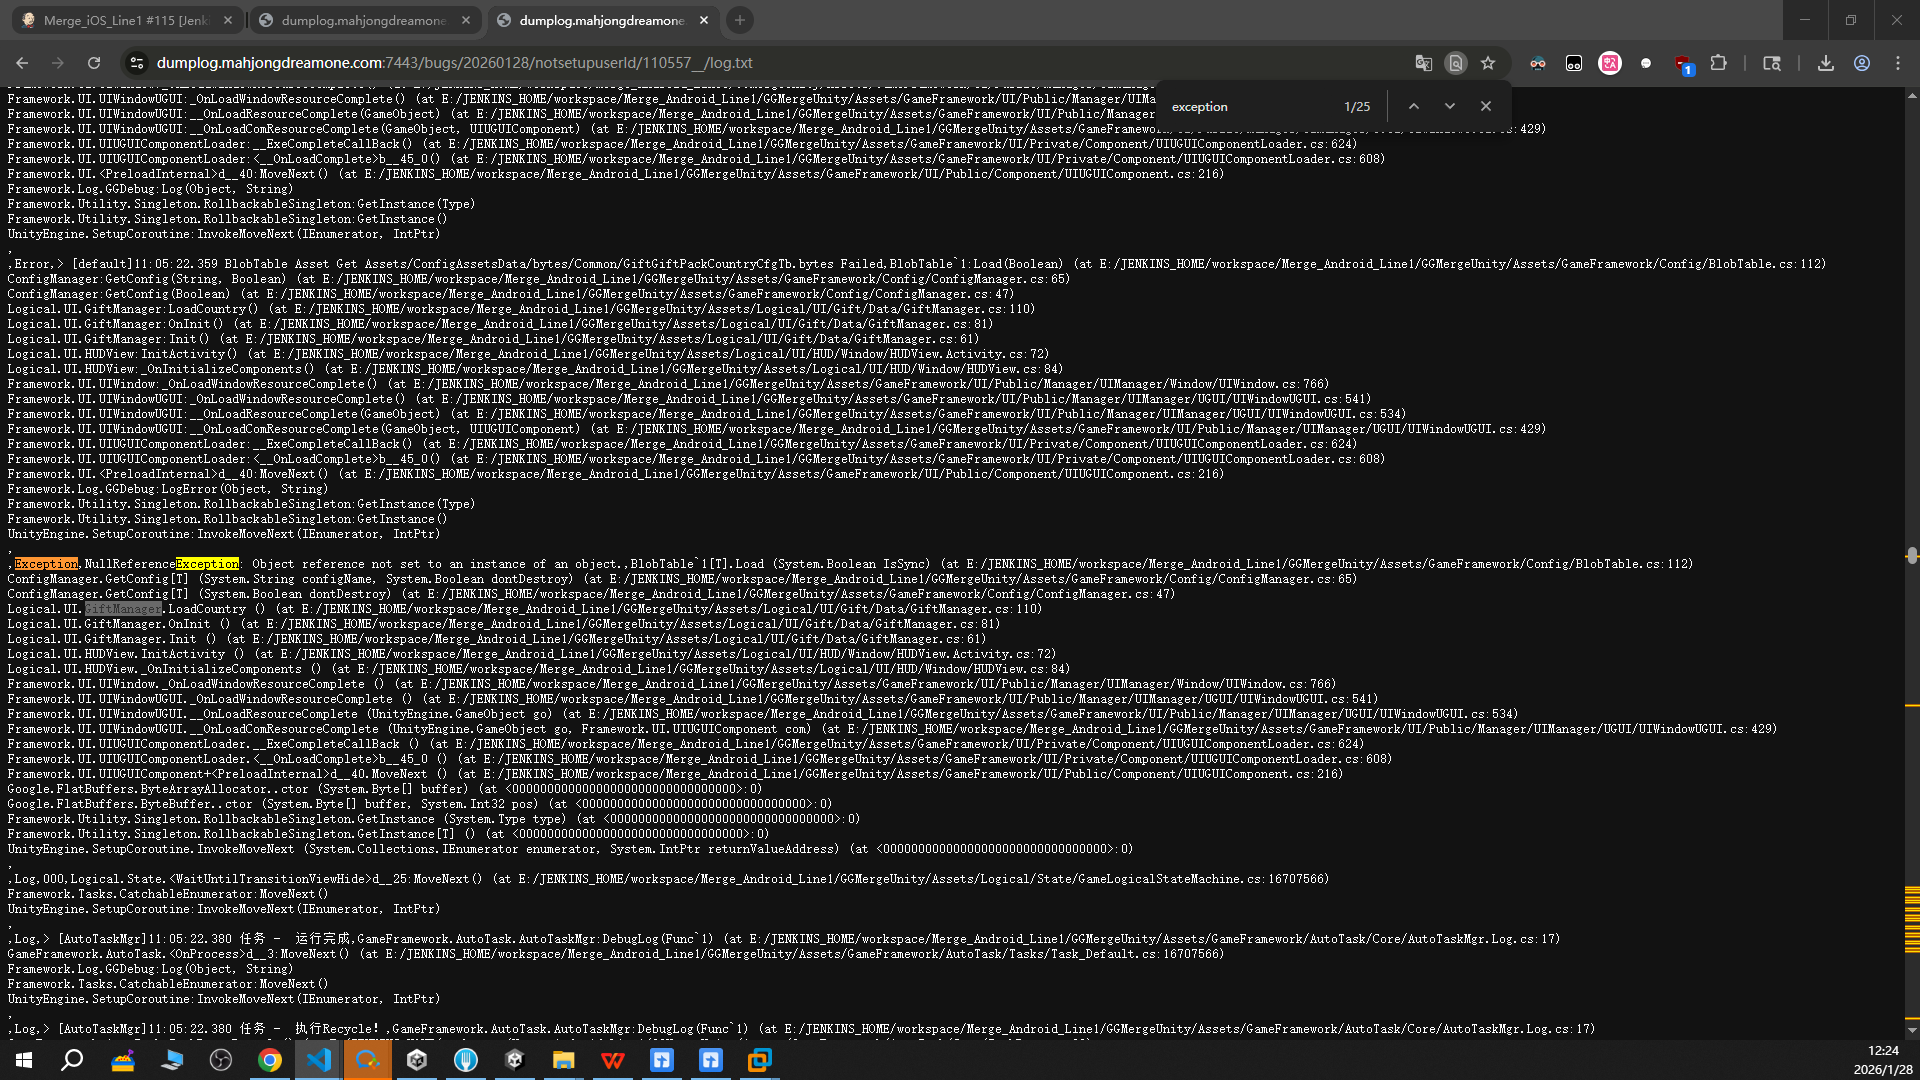Open the red shield ad blocker extension
The image size is (1920, 1080).
(x=1682, y=64)
